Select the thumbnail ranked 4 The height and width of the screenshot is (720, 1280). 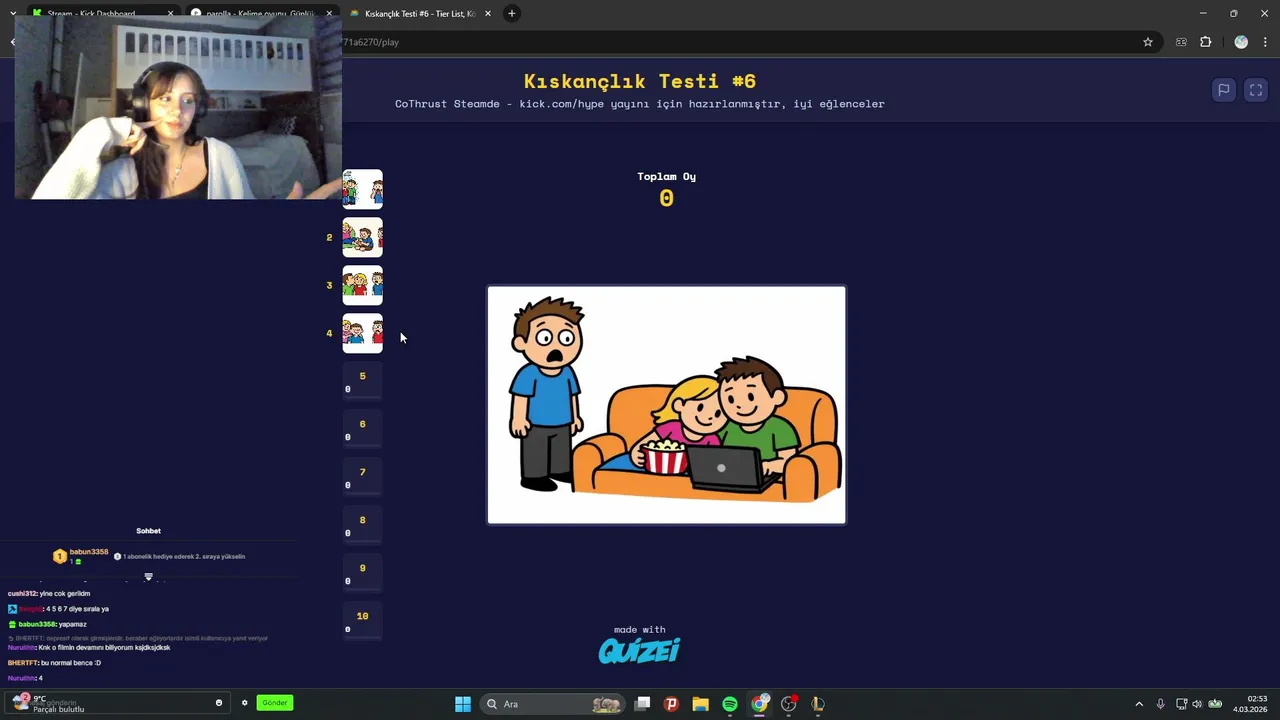[362, 333]
